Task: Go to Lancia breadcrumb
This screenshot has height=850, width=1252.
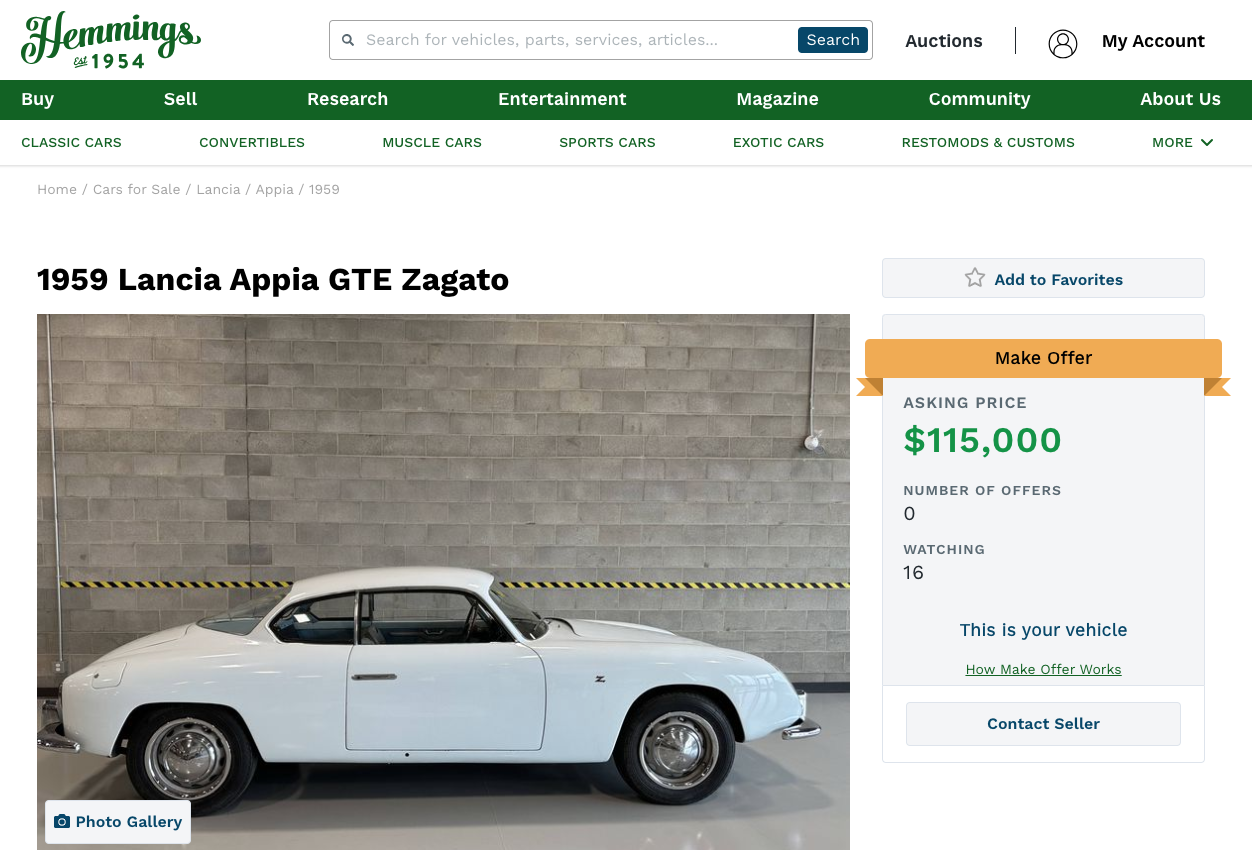Action: point(218,190)
